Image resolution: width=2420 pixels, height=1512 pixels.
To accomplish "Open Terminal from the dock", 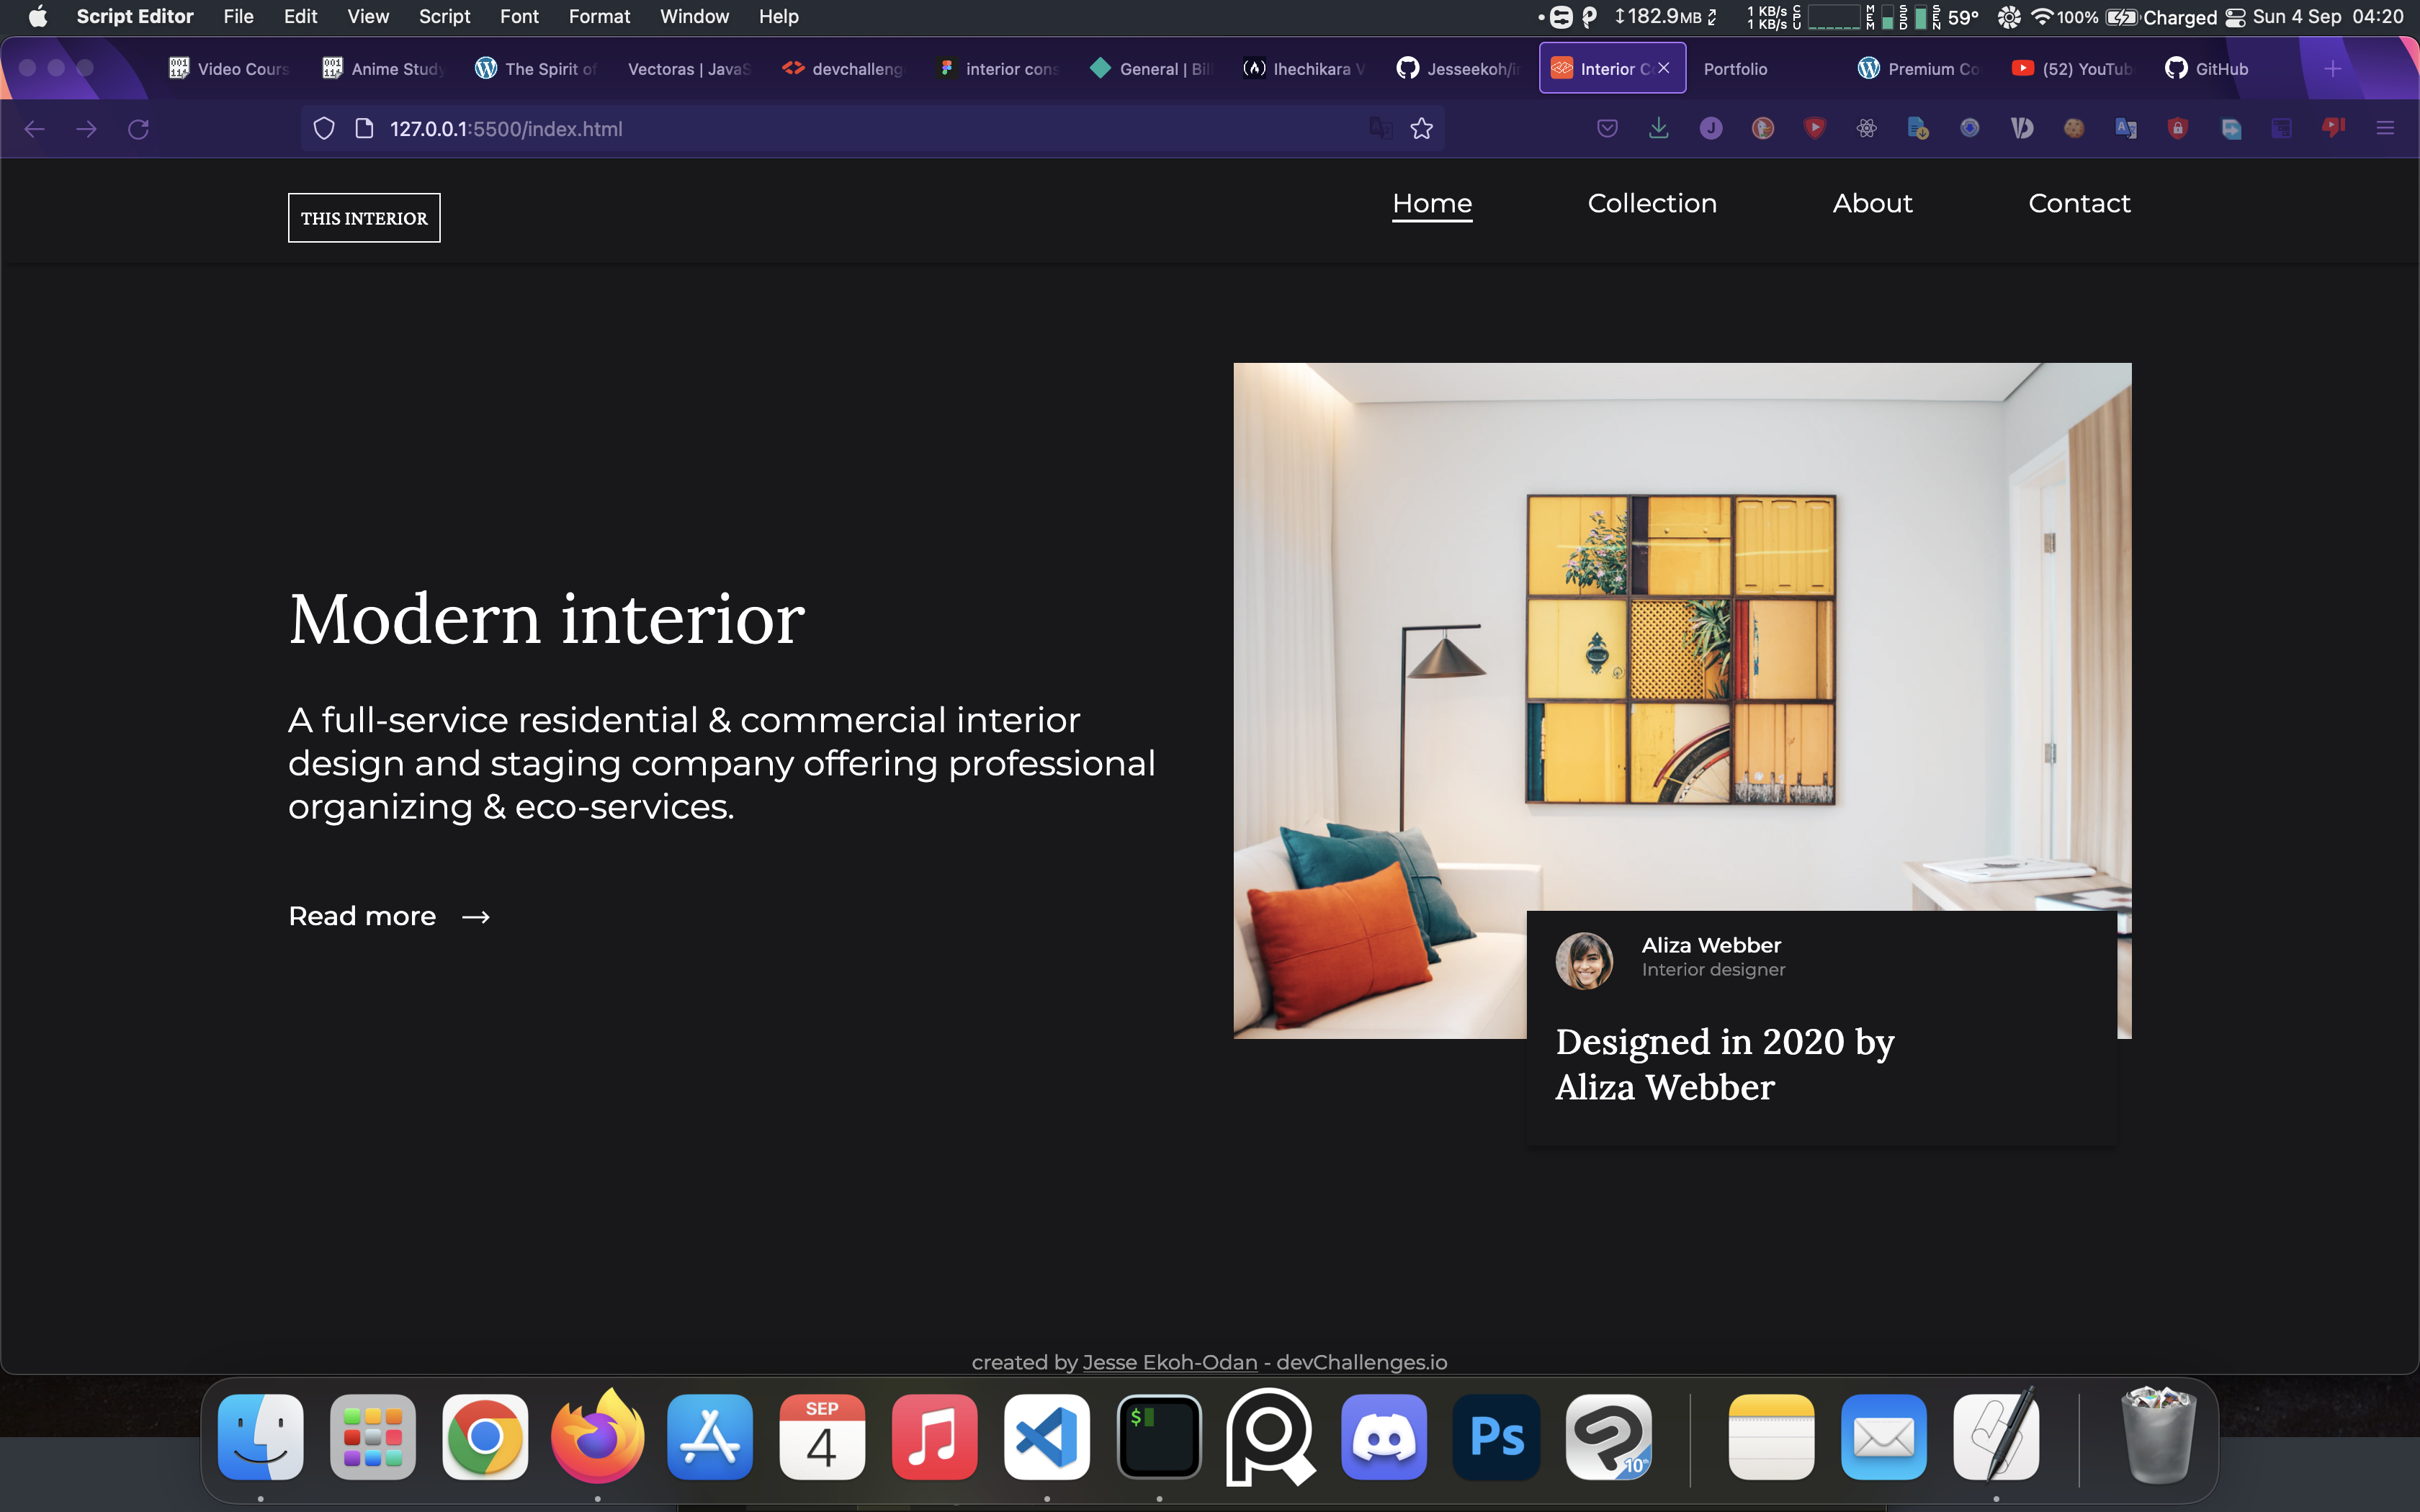I will point(1159,1437).
